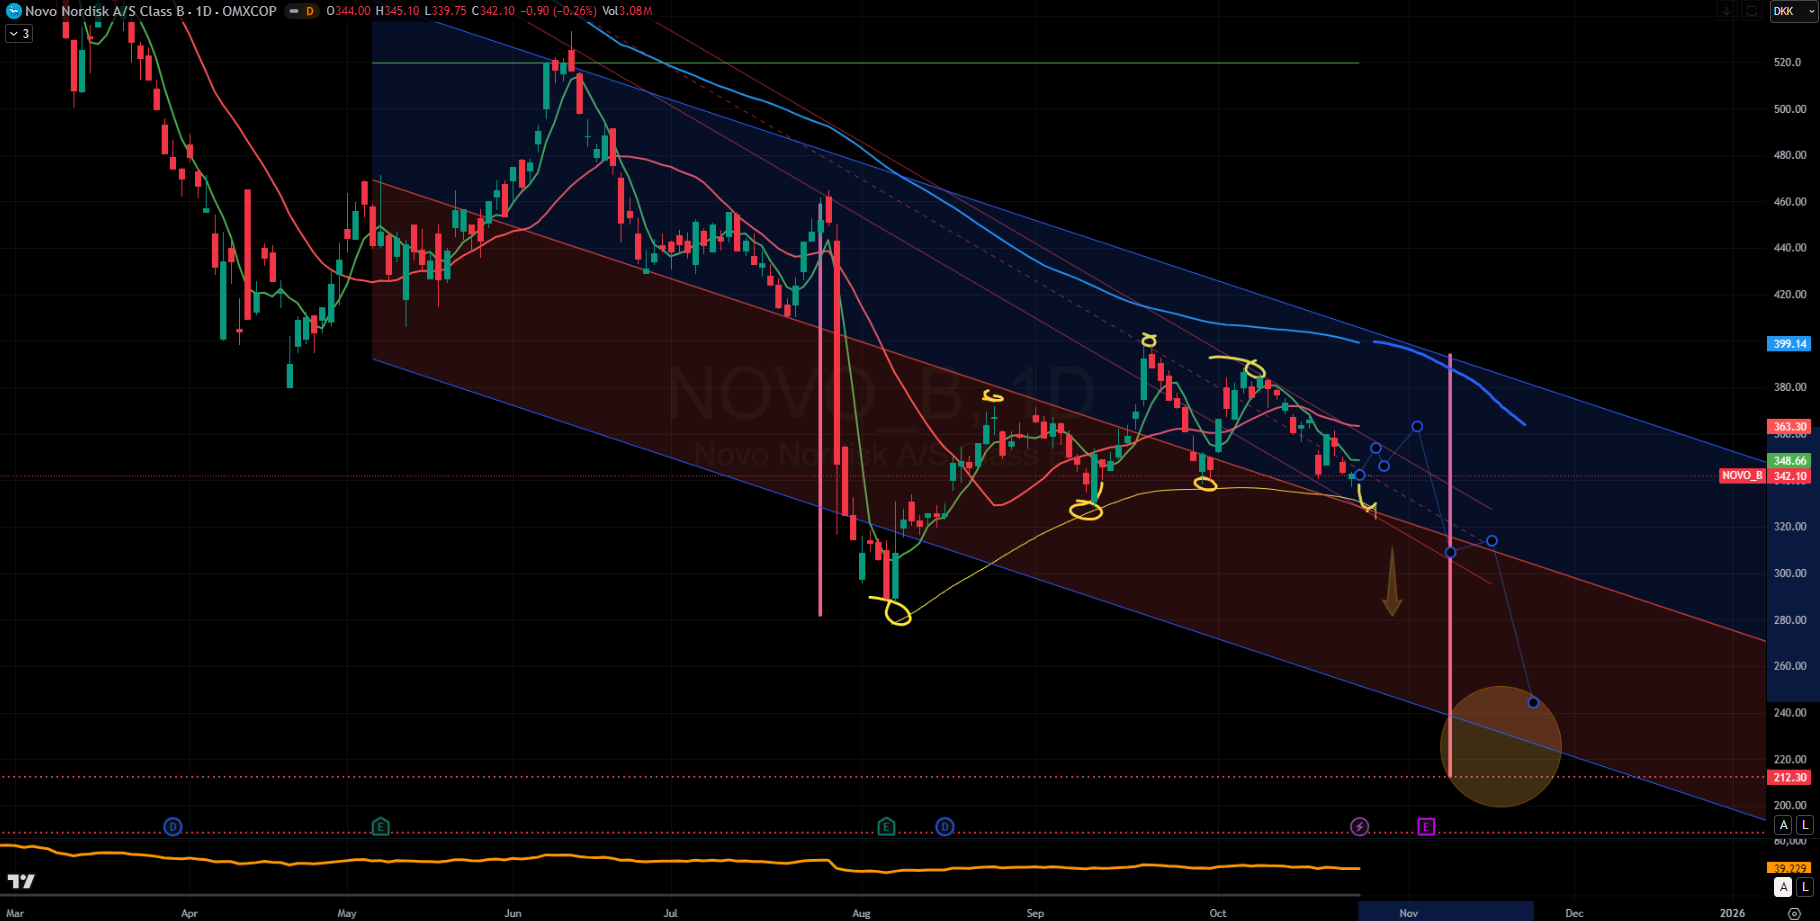
Task: Click the green earnings E marker near May
Action: point(380,826)
